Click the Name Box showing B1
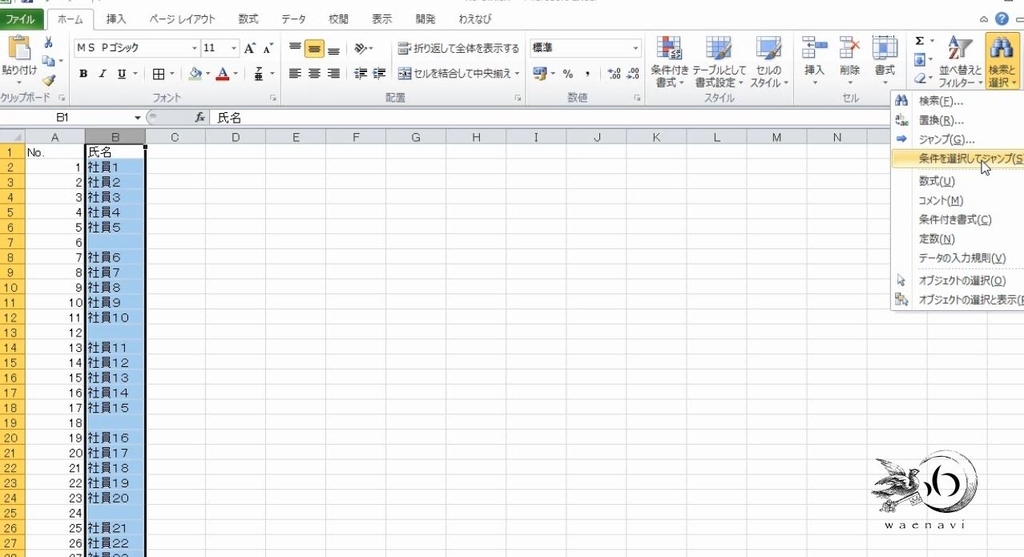This screenshot has height=557, width=1024. (71, 118)
